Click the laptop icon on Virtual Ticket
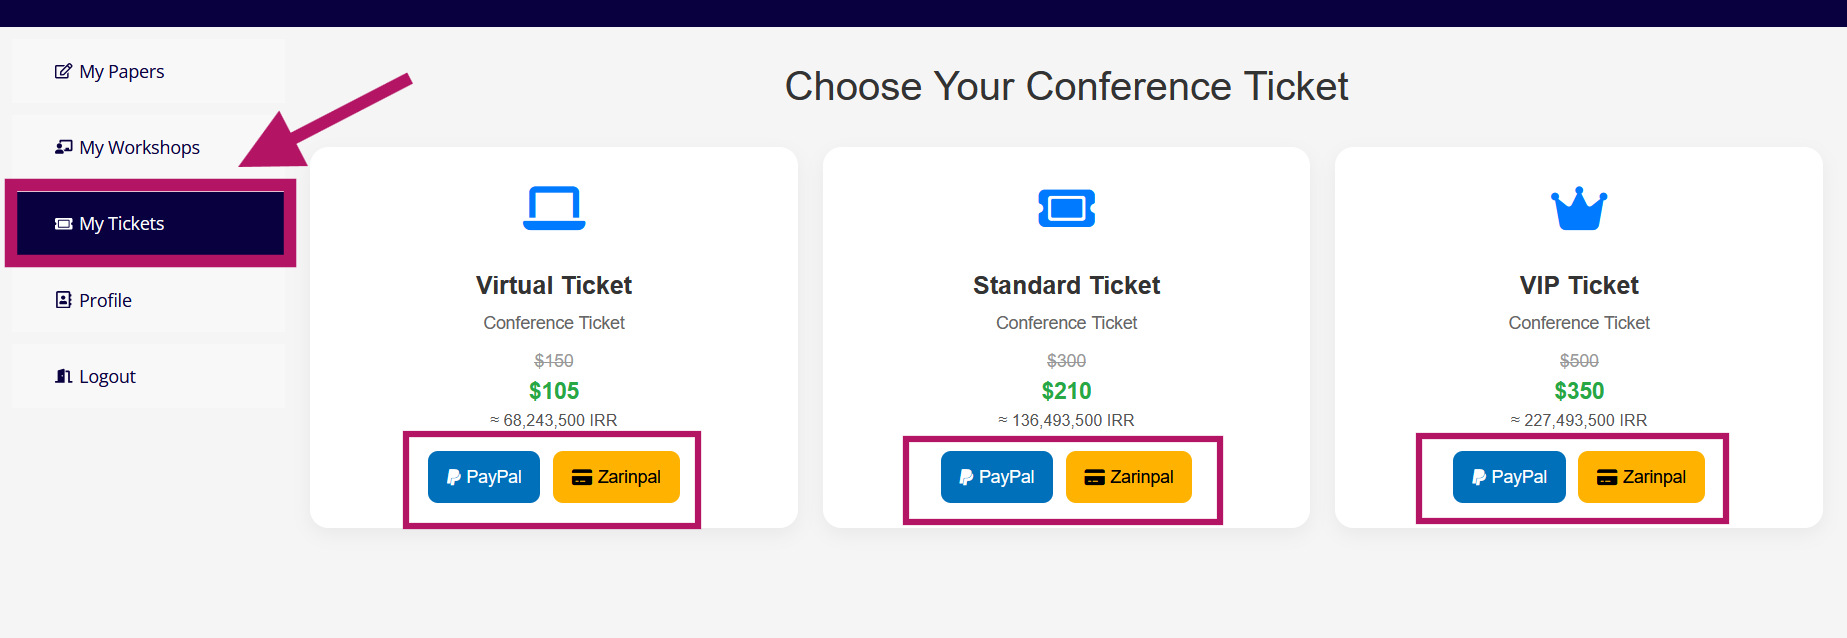Viewport: 1847px width, 638px height. pos(554,208)
